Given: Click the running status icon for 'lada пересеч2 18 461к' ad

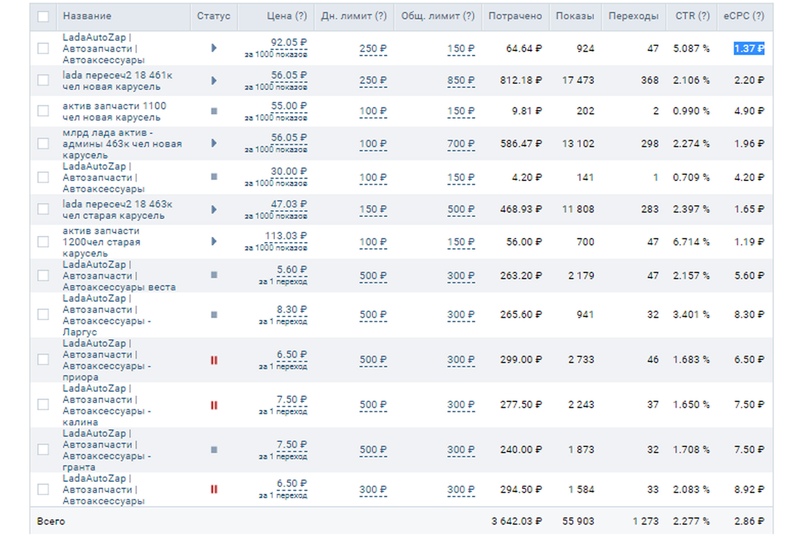Looking at the screenshot, I should 213,80.
